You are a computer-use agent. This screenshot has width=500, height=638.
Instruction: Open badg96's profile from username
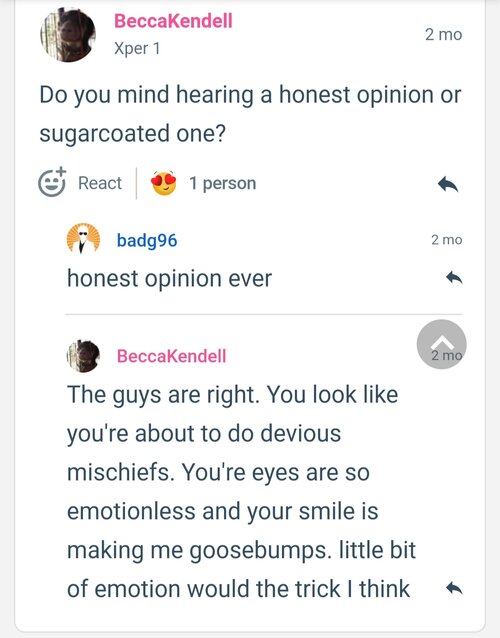pos(147,240)
